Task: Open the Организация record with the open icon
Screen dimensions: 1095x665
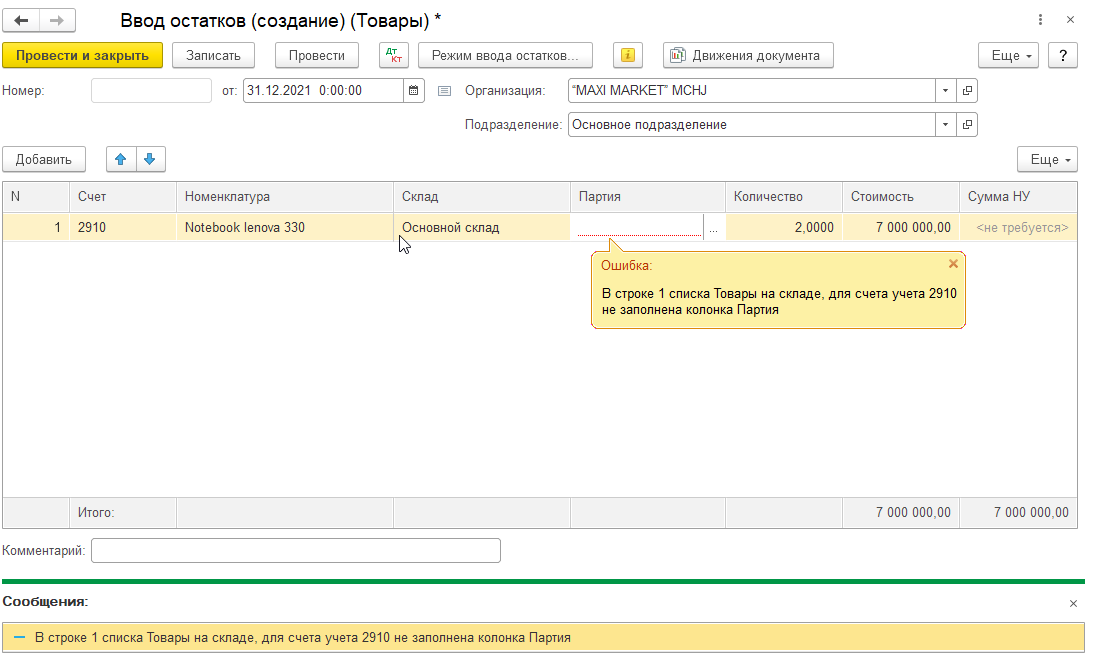Action: point(967,90)
